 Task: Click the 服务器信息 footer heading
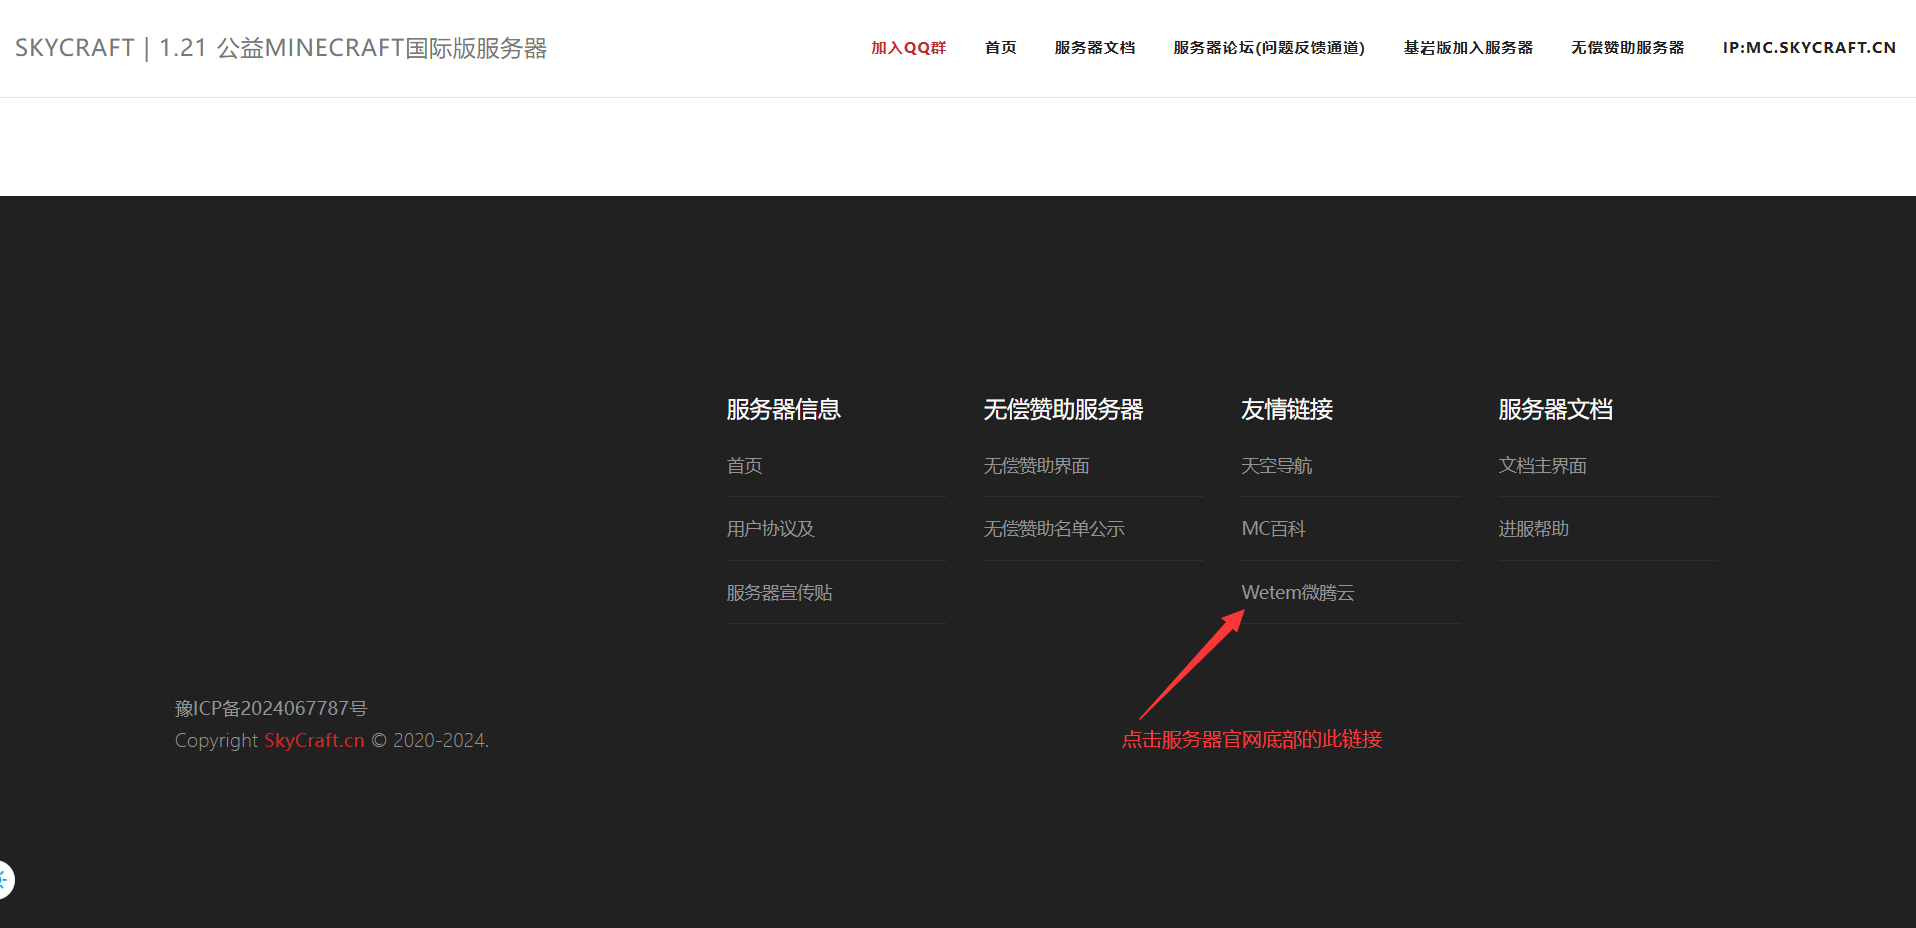[783, 410]
